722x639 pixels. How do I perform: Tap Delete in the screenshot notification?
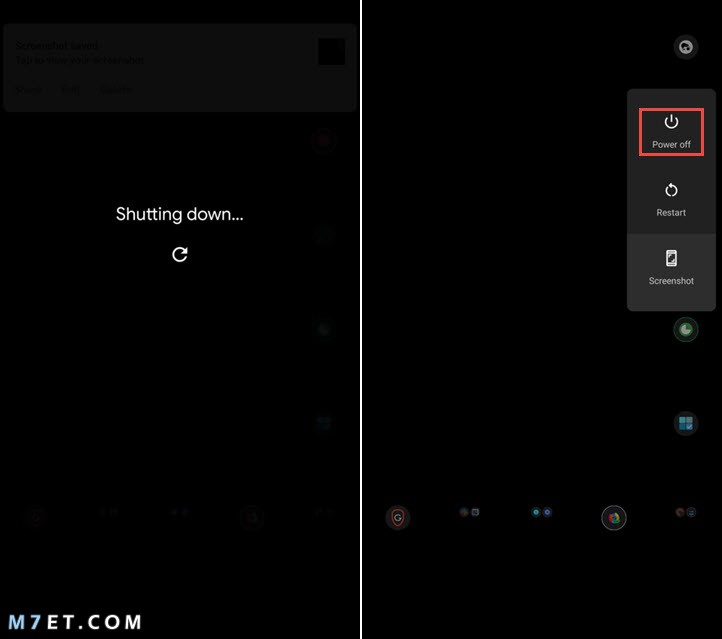click(x=116, y=90)
